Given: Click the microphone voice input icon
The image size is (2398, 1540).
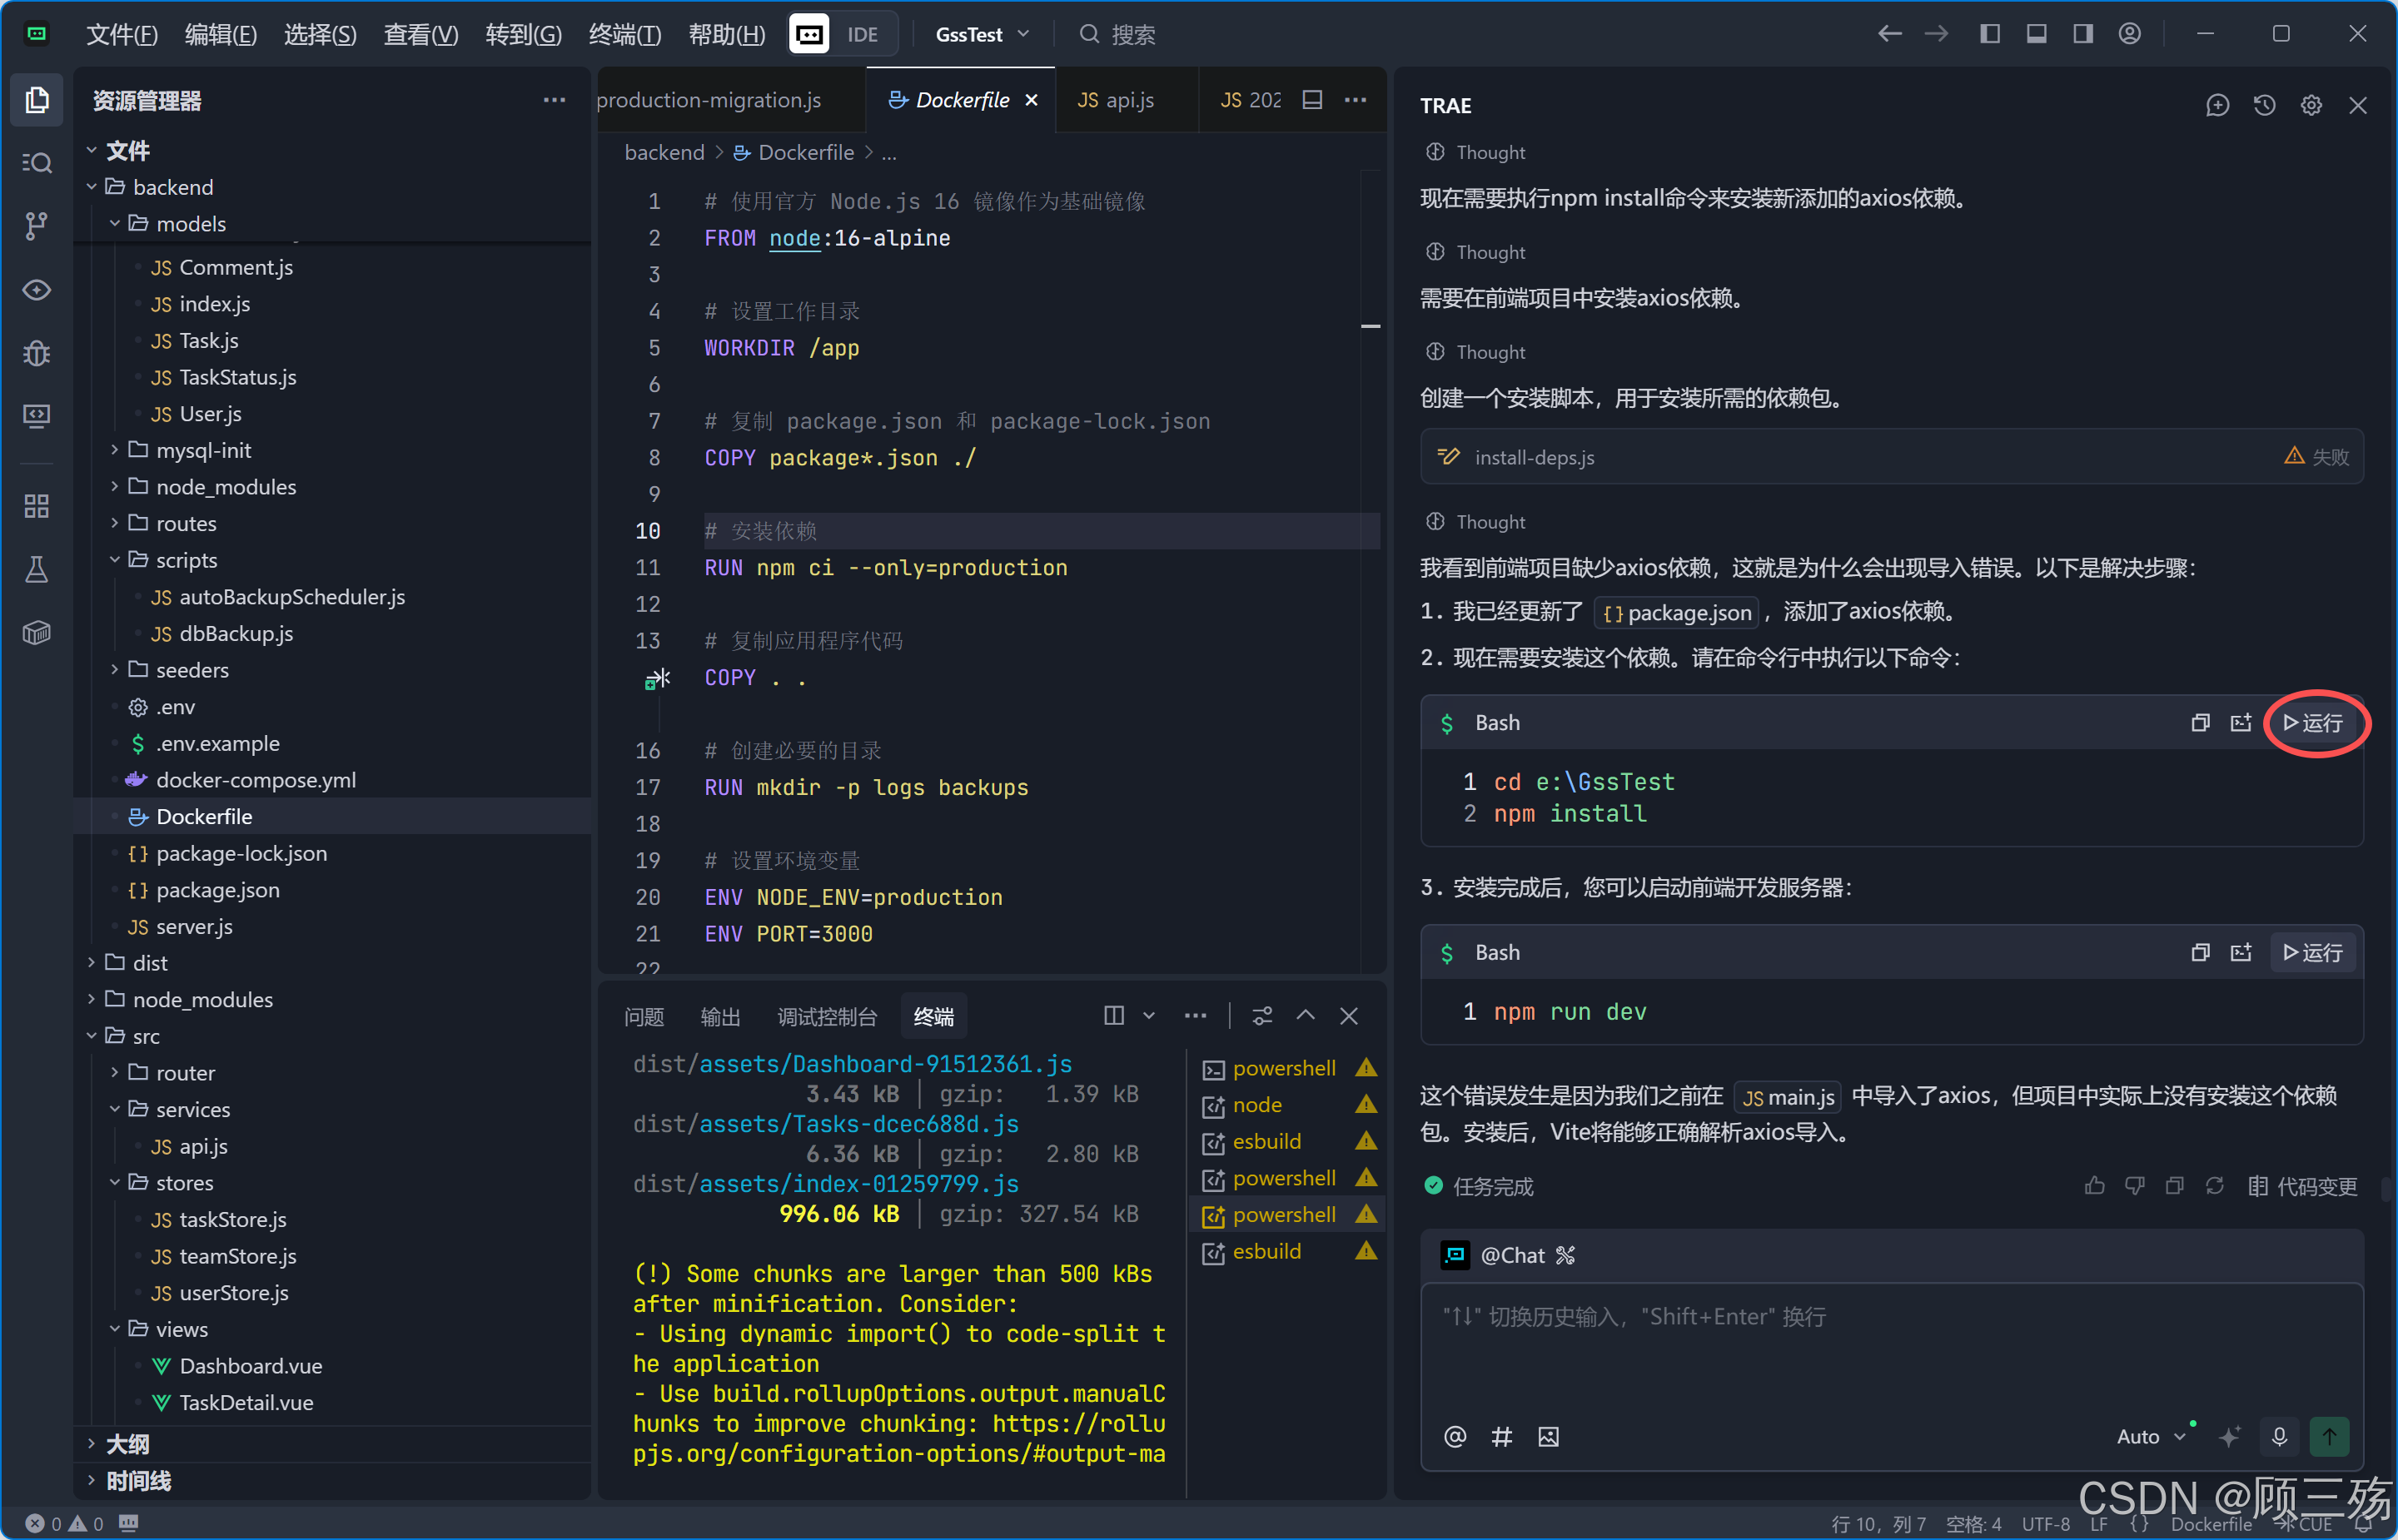Looking at the screenshot, I should pos(2279,1436).
